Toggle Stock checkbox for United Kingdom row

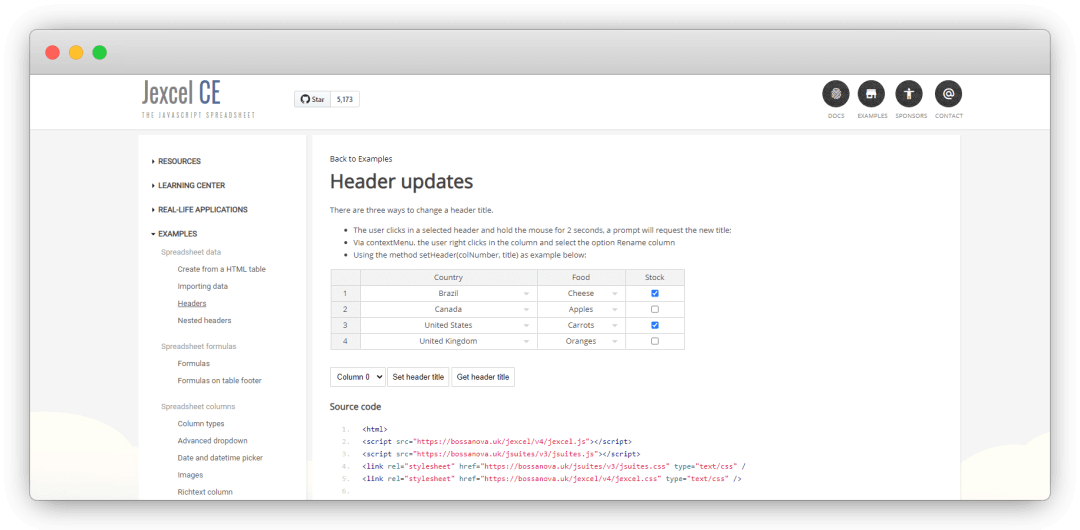[655, 341]
